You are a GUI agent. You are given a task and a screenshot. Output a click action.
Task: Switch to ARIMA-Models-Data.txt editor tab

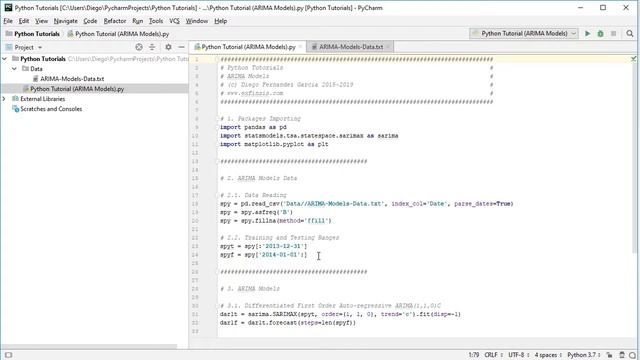[351, 47]
